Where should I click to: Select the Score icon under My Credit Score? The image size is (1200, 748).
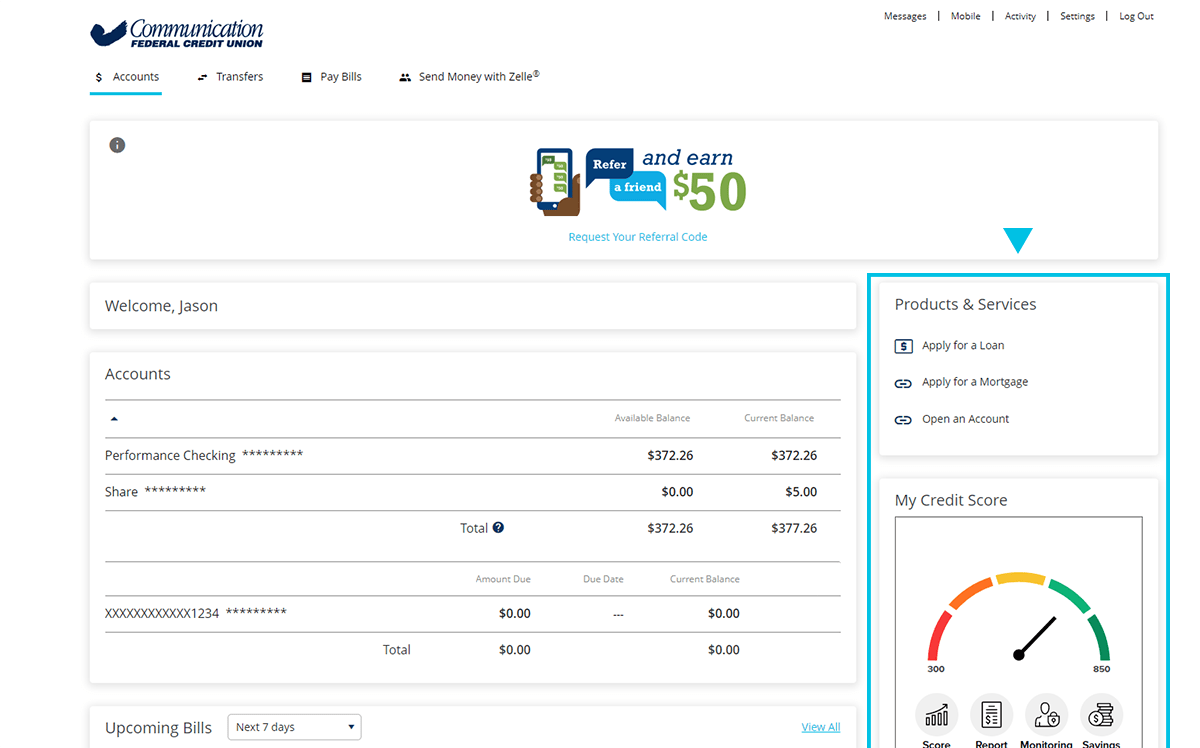[x=936, y=715]
